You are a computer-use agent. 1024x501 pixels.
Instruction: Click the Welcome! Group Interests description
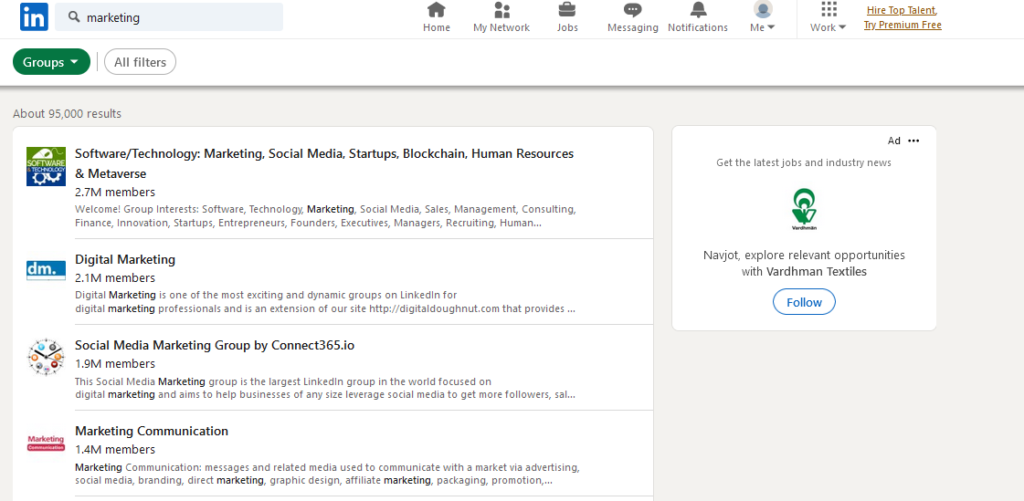point(325,216)
